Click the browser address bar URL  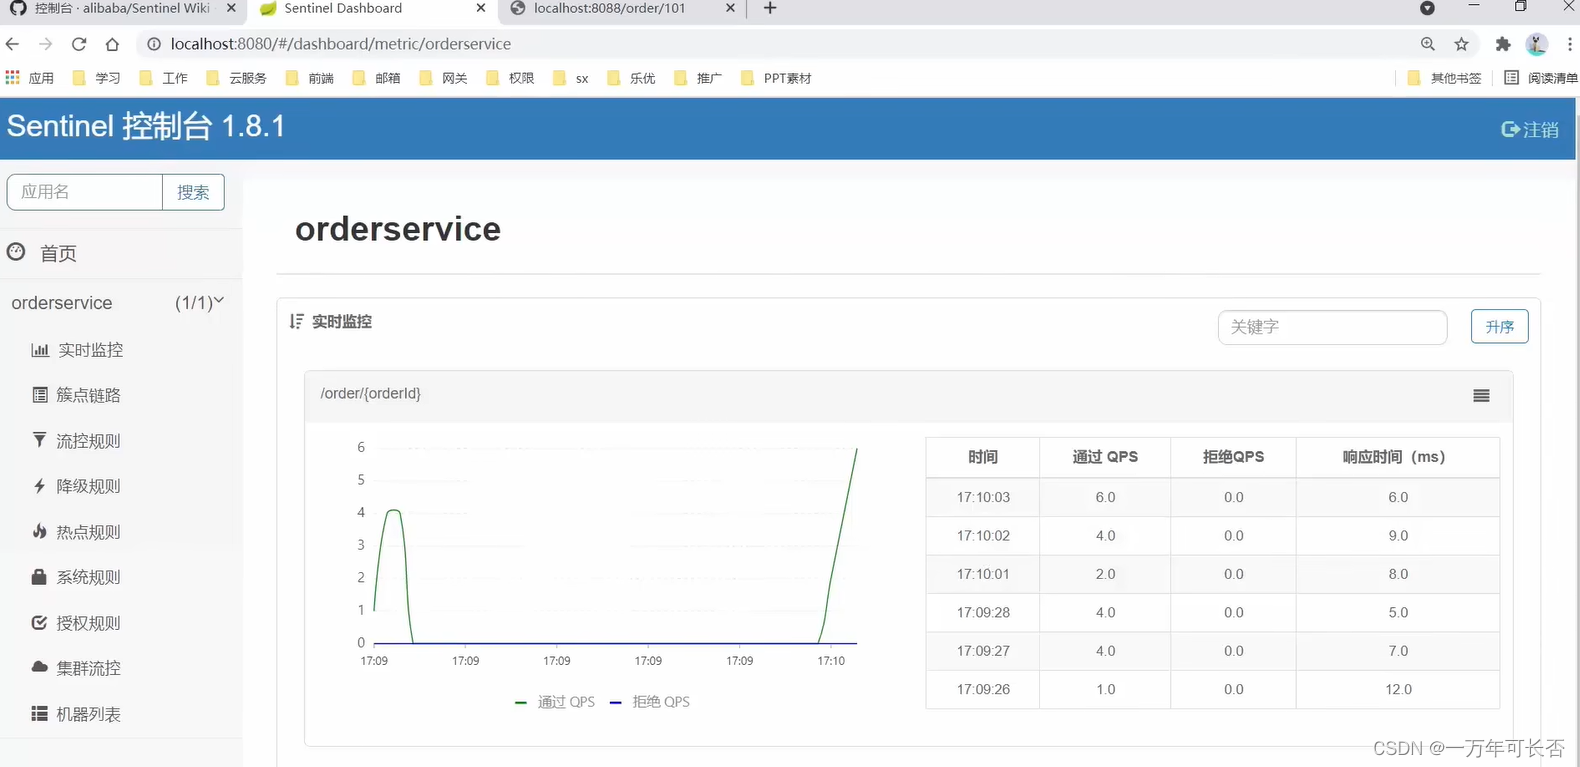(x=341, y=44)
